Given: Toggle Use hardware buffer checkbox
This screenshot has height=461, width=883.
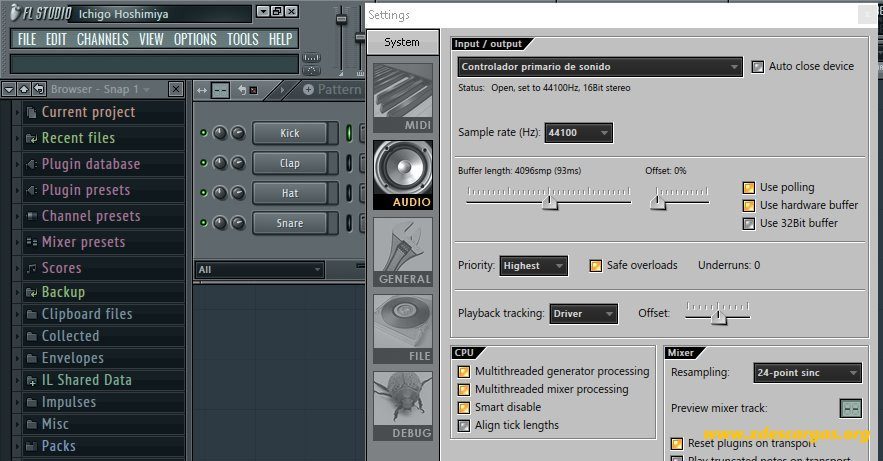Looking at the screenshot, I should coord(748,205).
